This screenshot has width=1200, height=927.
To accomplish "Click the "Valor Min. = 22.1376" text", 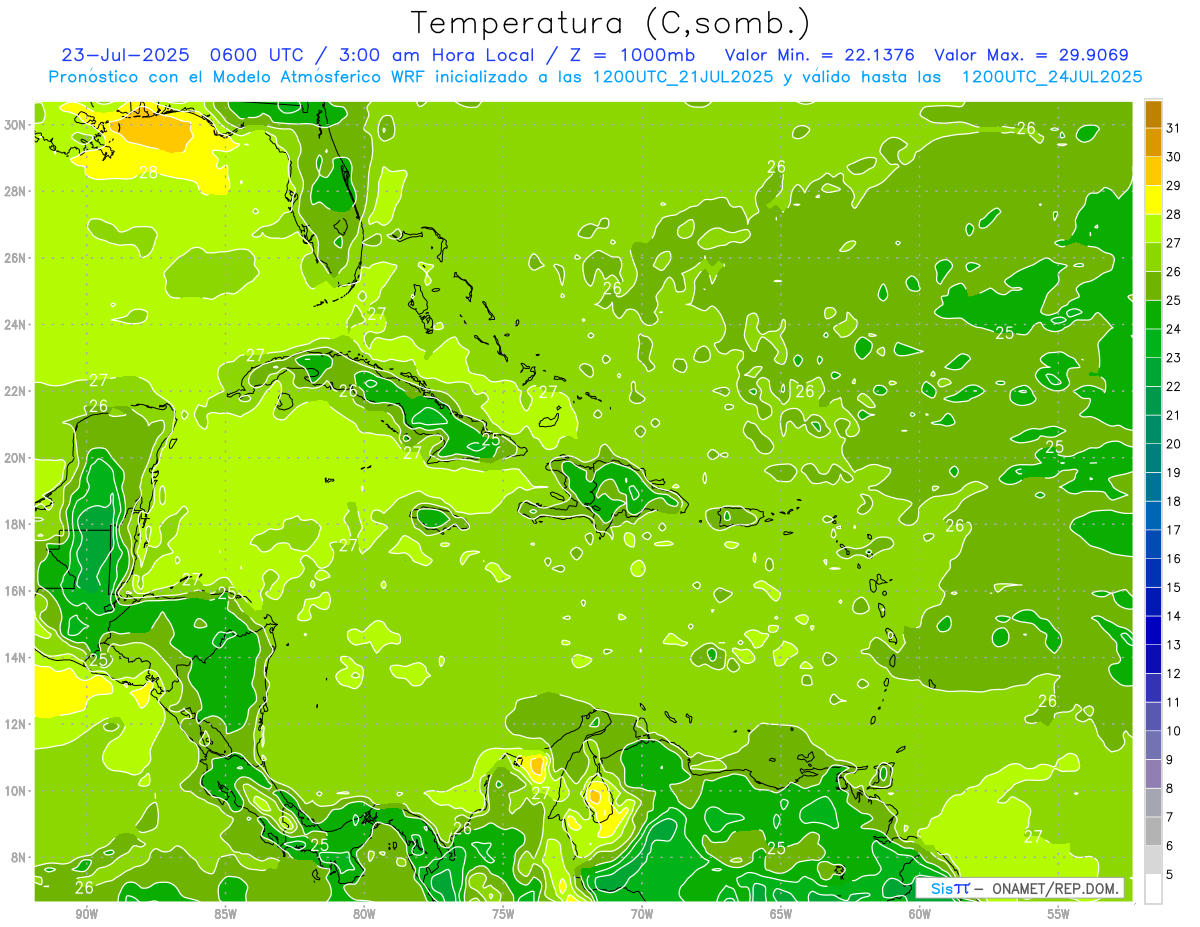I will (820, 55).
